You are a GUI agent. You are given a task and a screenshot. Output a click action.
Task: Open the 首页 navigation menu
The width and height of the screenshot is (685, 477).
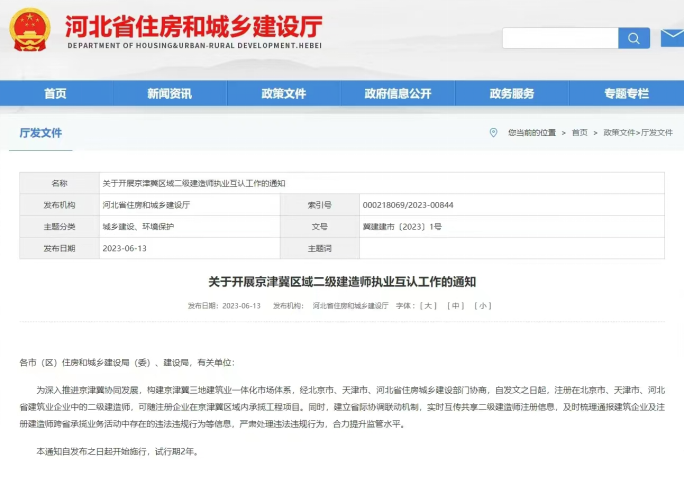pyautogui.click(x=55, y=93)
